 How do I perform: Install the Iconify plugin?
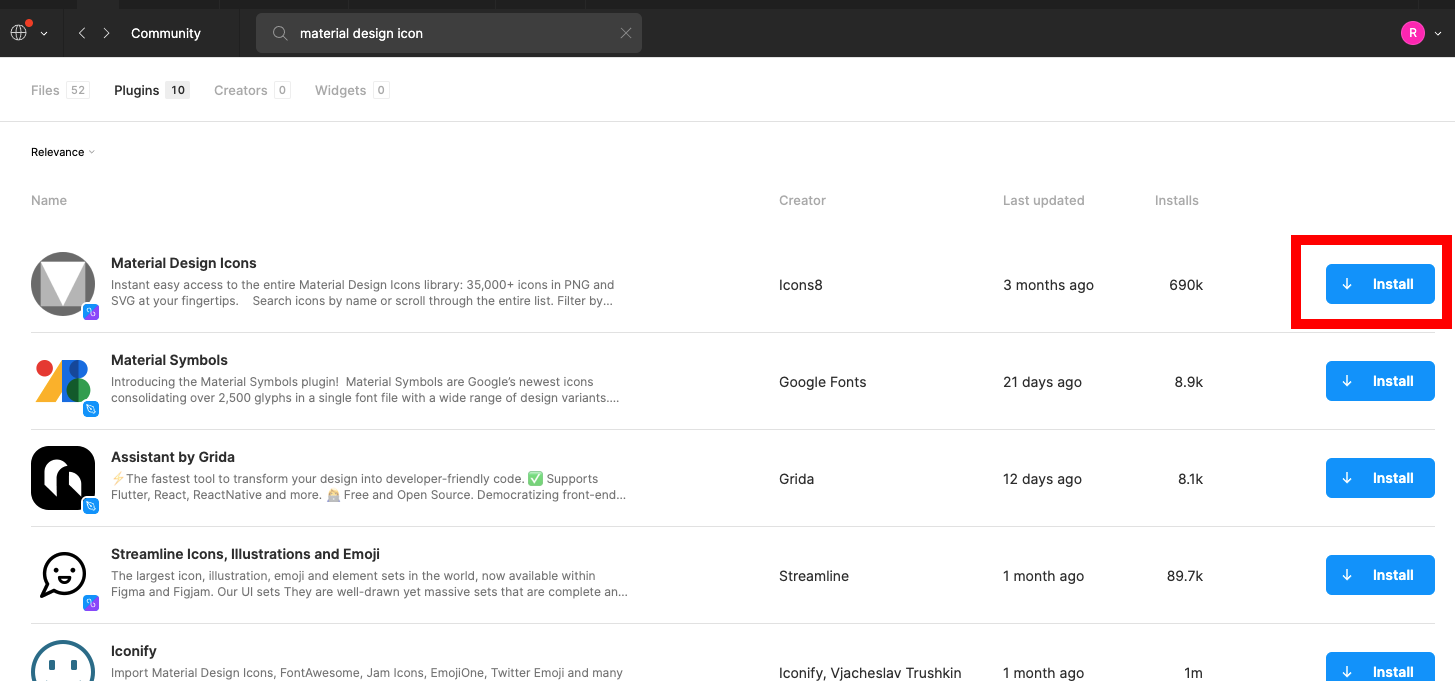pyautogui.click(x=1380, y=667)
